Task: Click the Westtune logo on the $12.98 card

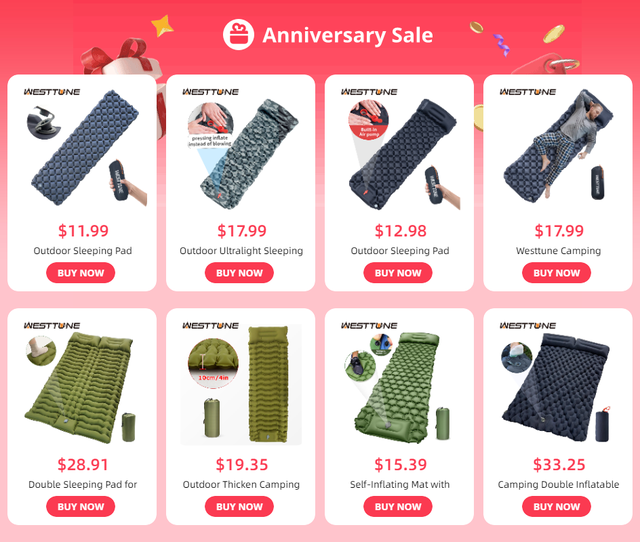Action: (369, 92)
